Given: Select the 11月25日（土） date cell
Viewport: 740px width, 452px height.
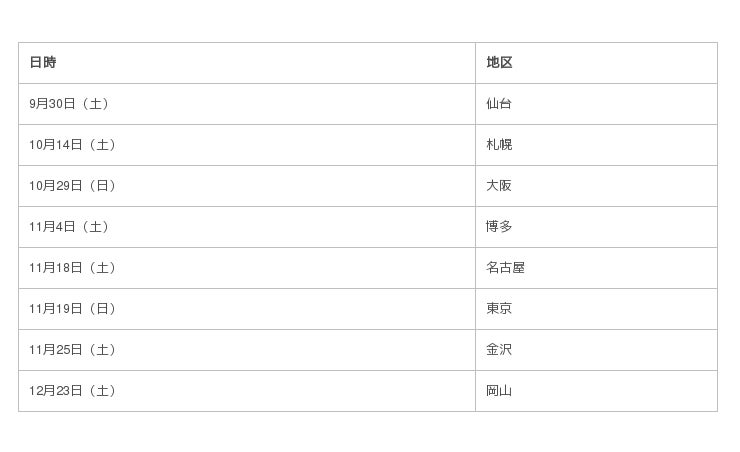Looking at the screenshot, I should click(x=73, y=350).
